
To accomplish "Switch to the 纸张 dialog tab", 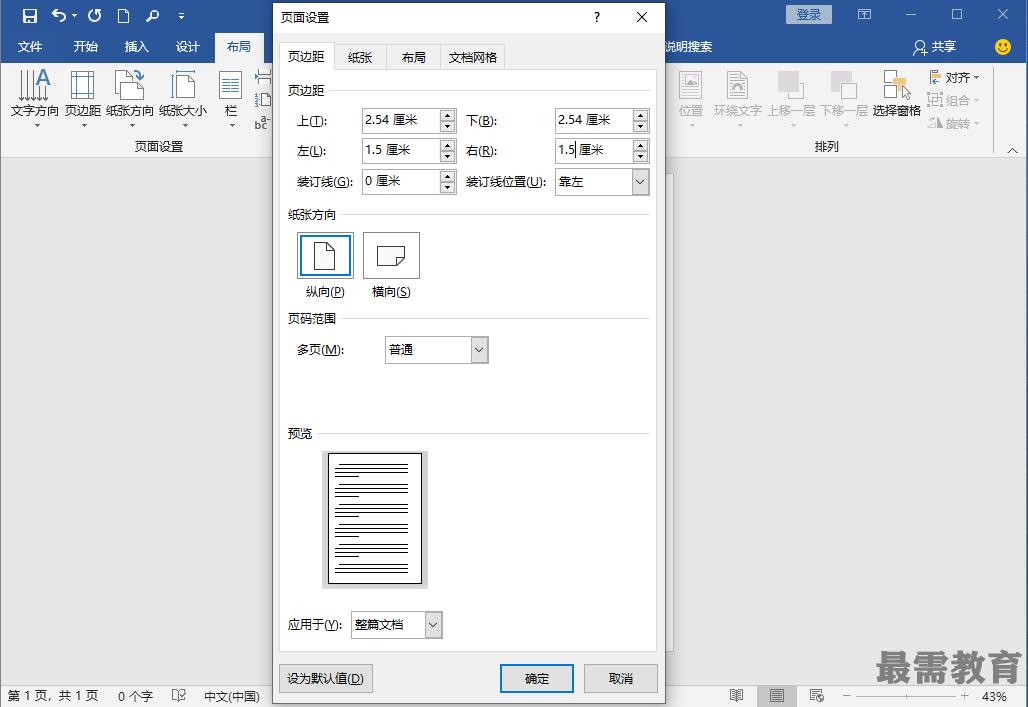I will click(x=360, y=58).
